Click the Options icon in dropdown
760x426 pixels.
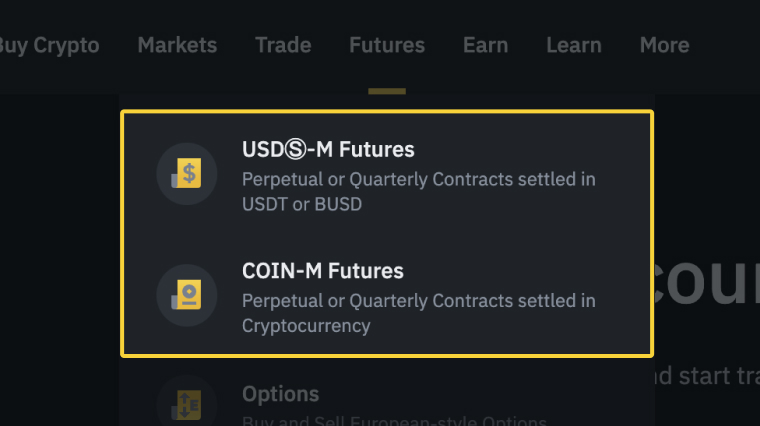(187, 404)
